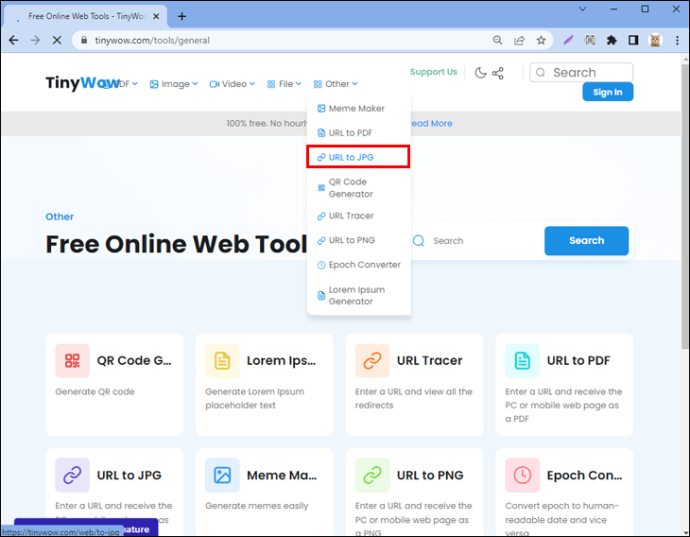This screenshot has width=690, height=537.
Task: Click the Support Us link
Action: tap(433, 72)
